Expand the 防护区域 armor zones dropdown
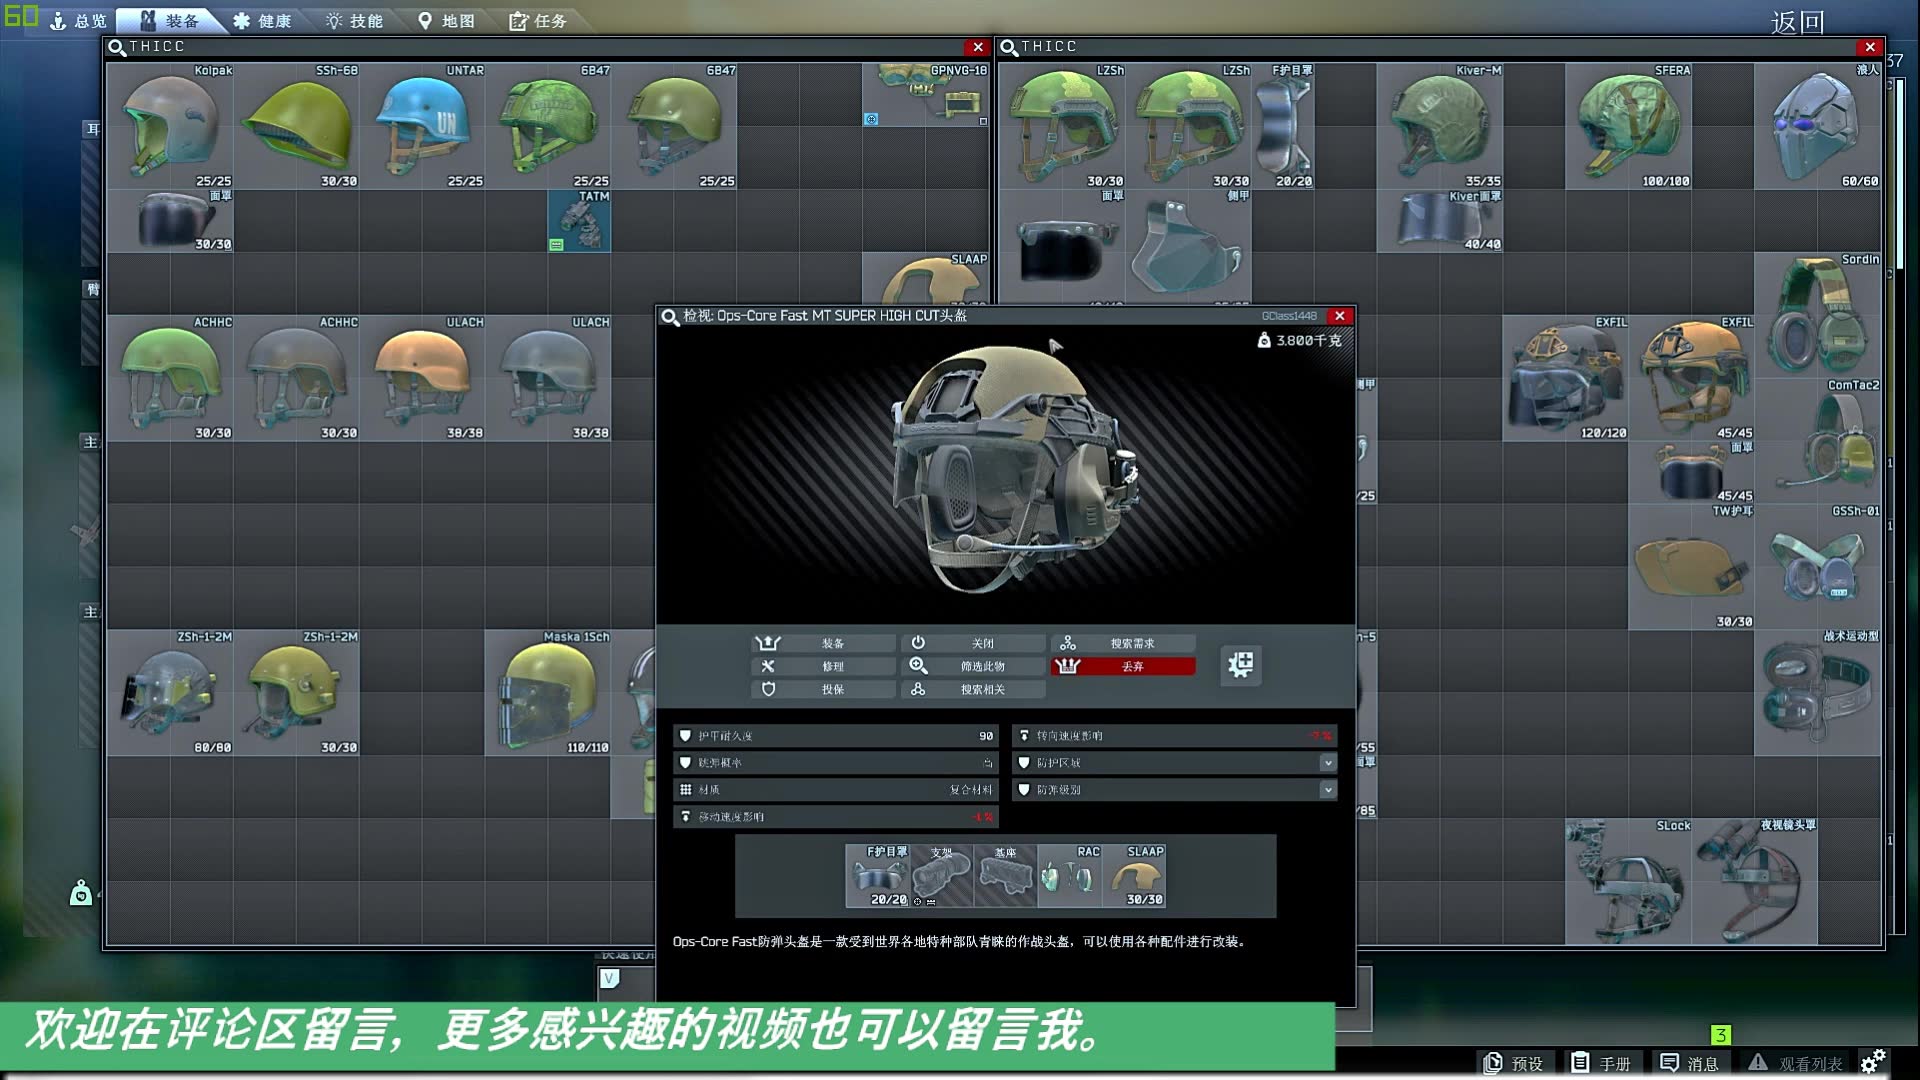The height and width of the screenshot is (1080, 1920). (x=1327, y=763)
